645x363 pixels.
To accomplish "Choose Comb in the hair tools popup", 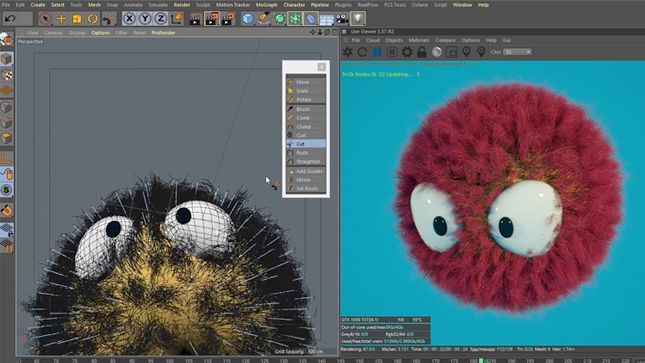I will point(306,118).
